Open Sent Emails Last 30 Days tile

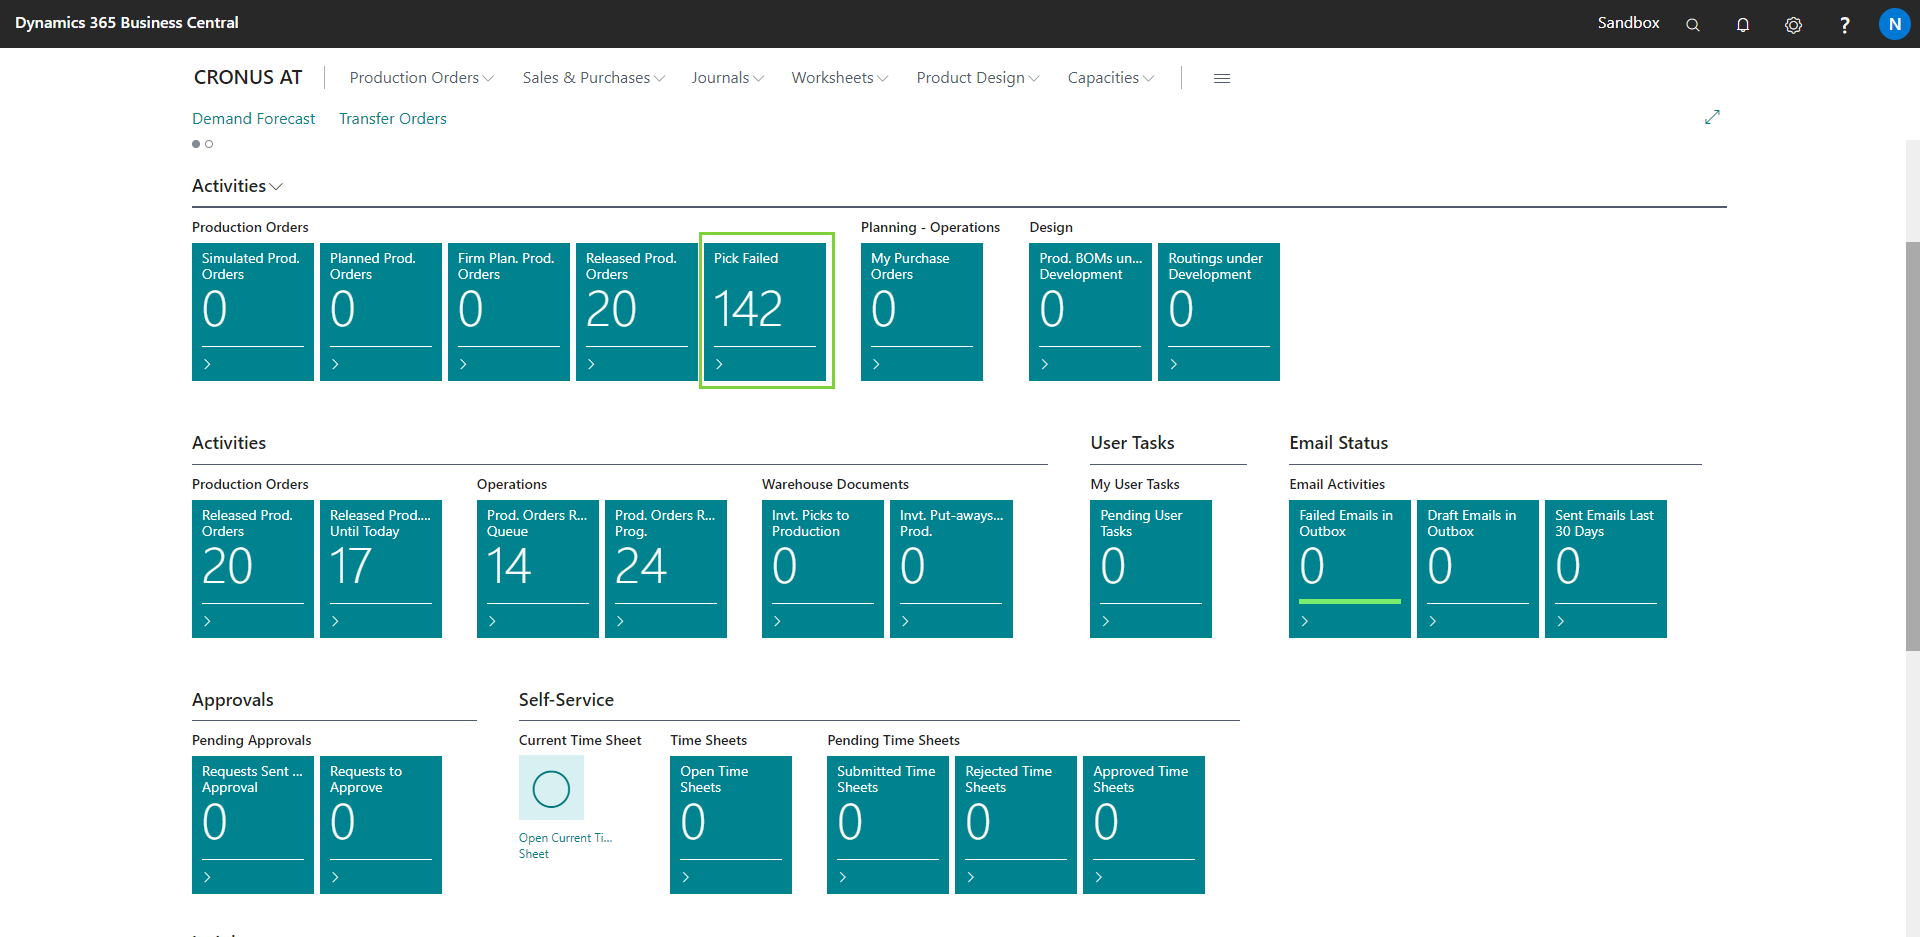1606,569
